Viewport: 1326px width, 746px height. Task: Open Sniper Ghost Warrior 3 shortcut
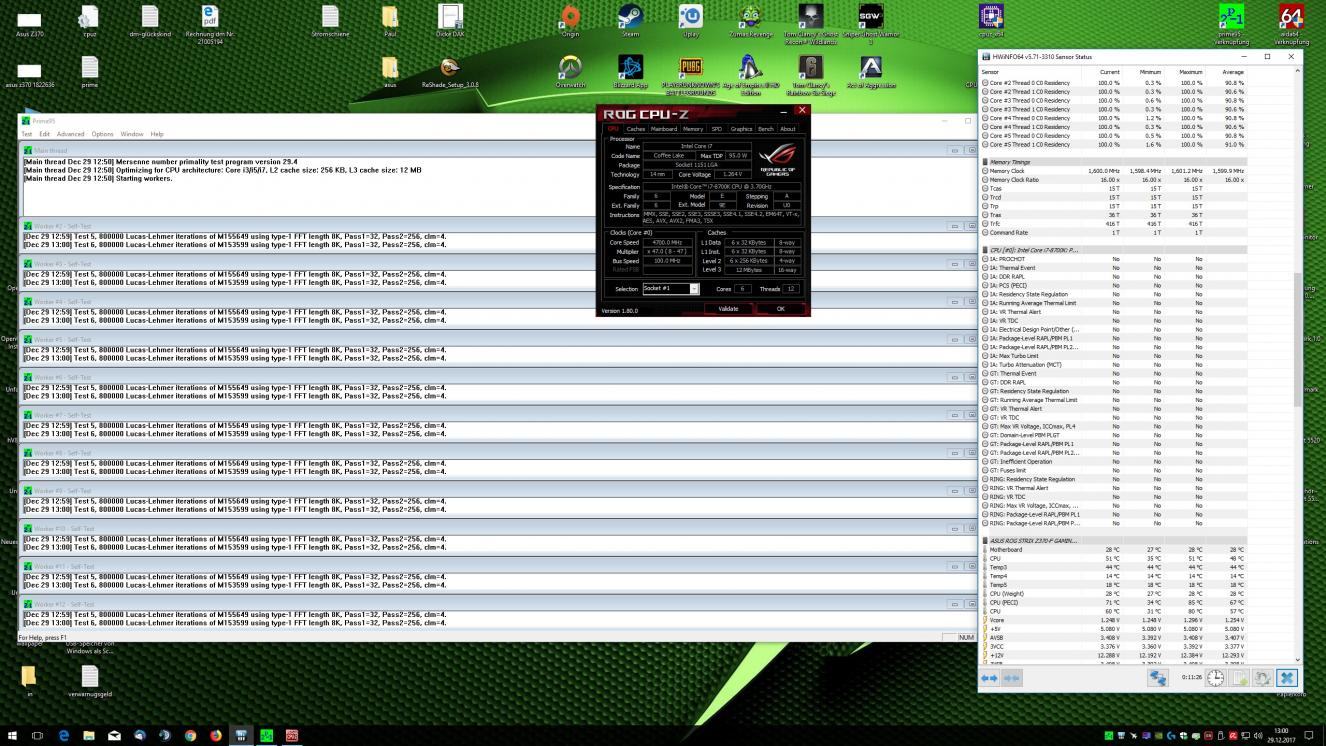tap(871, 22)
